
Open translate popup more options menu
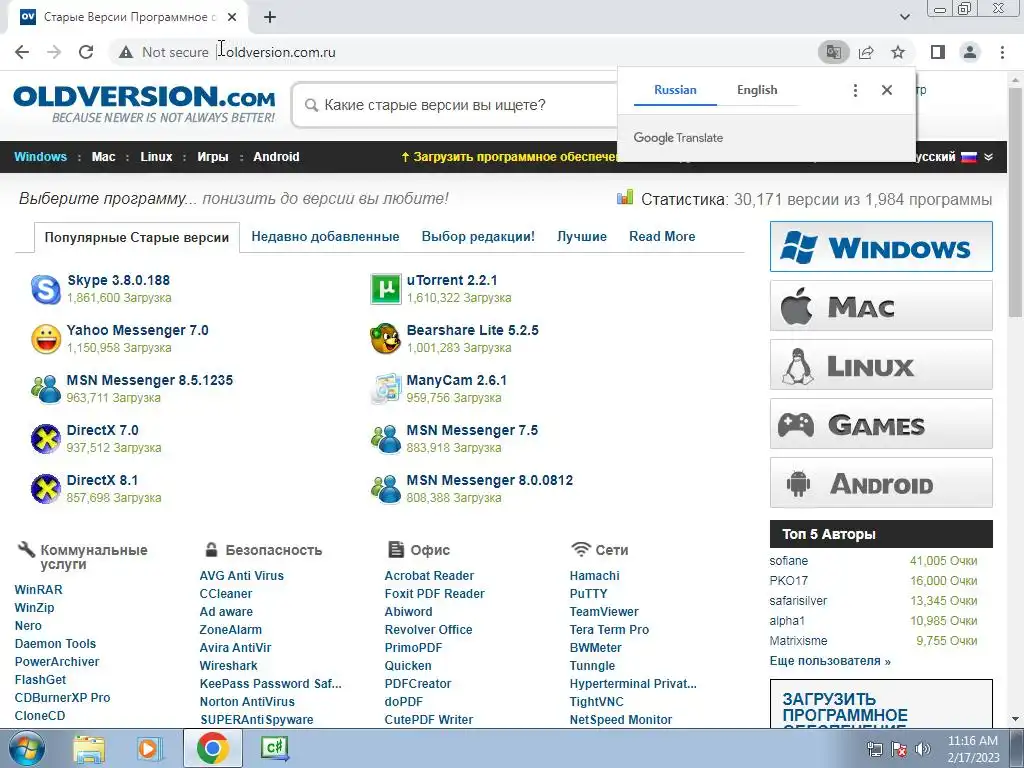[x=855, y=90]
